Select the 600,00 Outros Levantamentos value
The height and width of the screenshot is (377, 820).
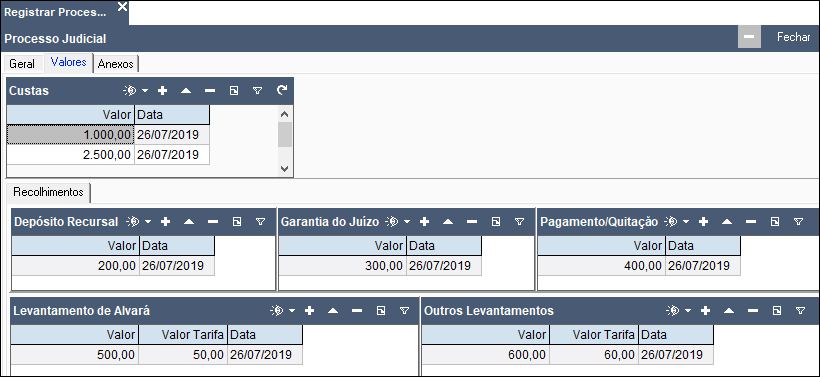[485, 355]
